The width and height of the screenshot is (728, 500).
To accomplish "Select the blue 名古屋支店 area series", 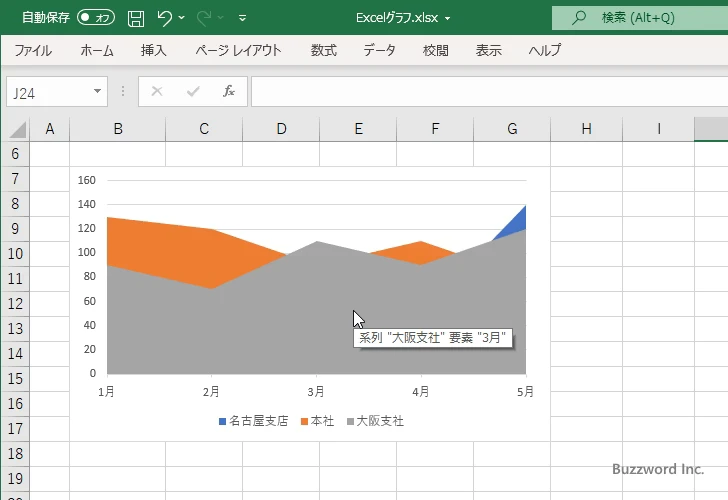I will click(517, 225).
